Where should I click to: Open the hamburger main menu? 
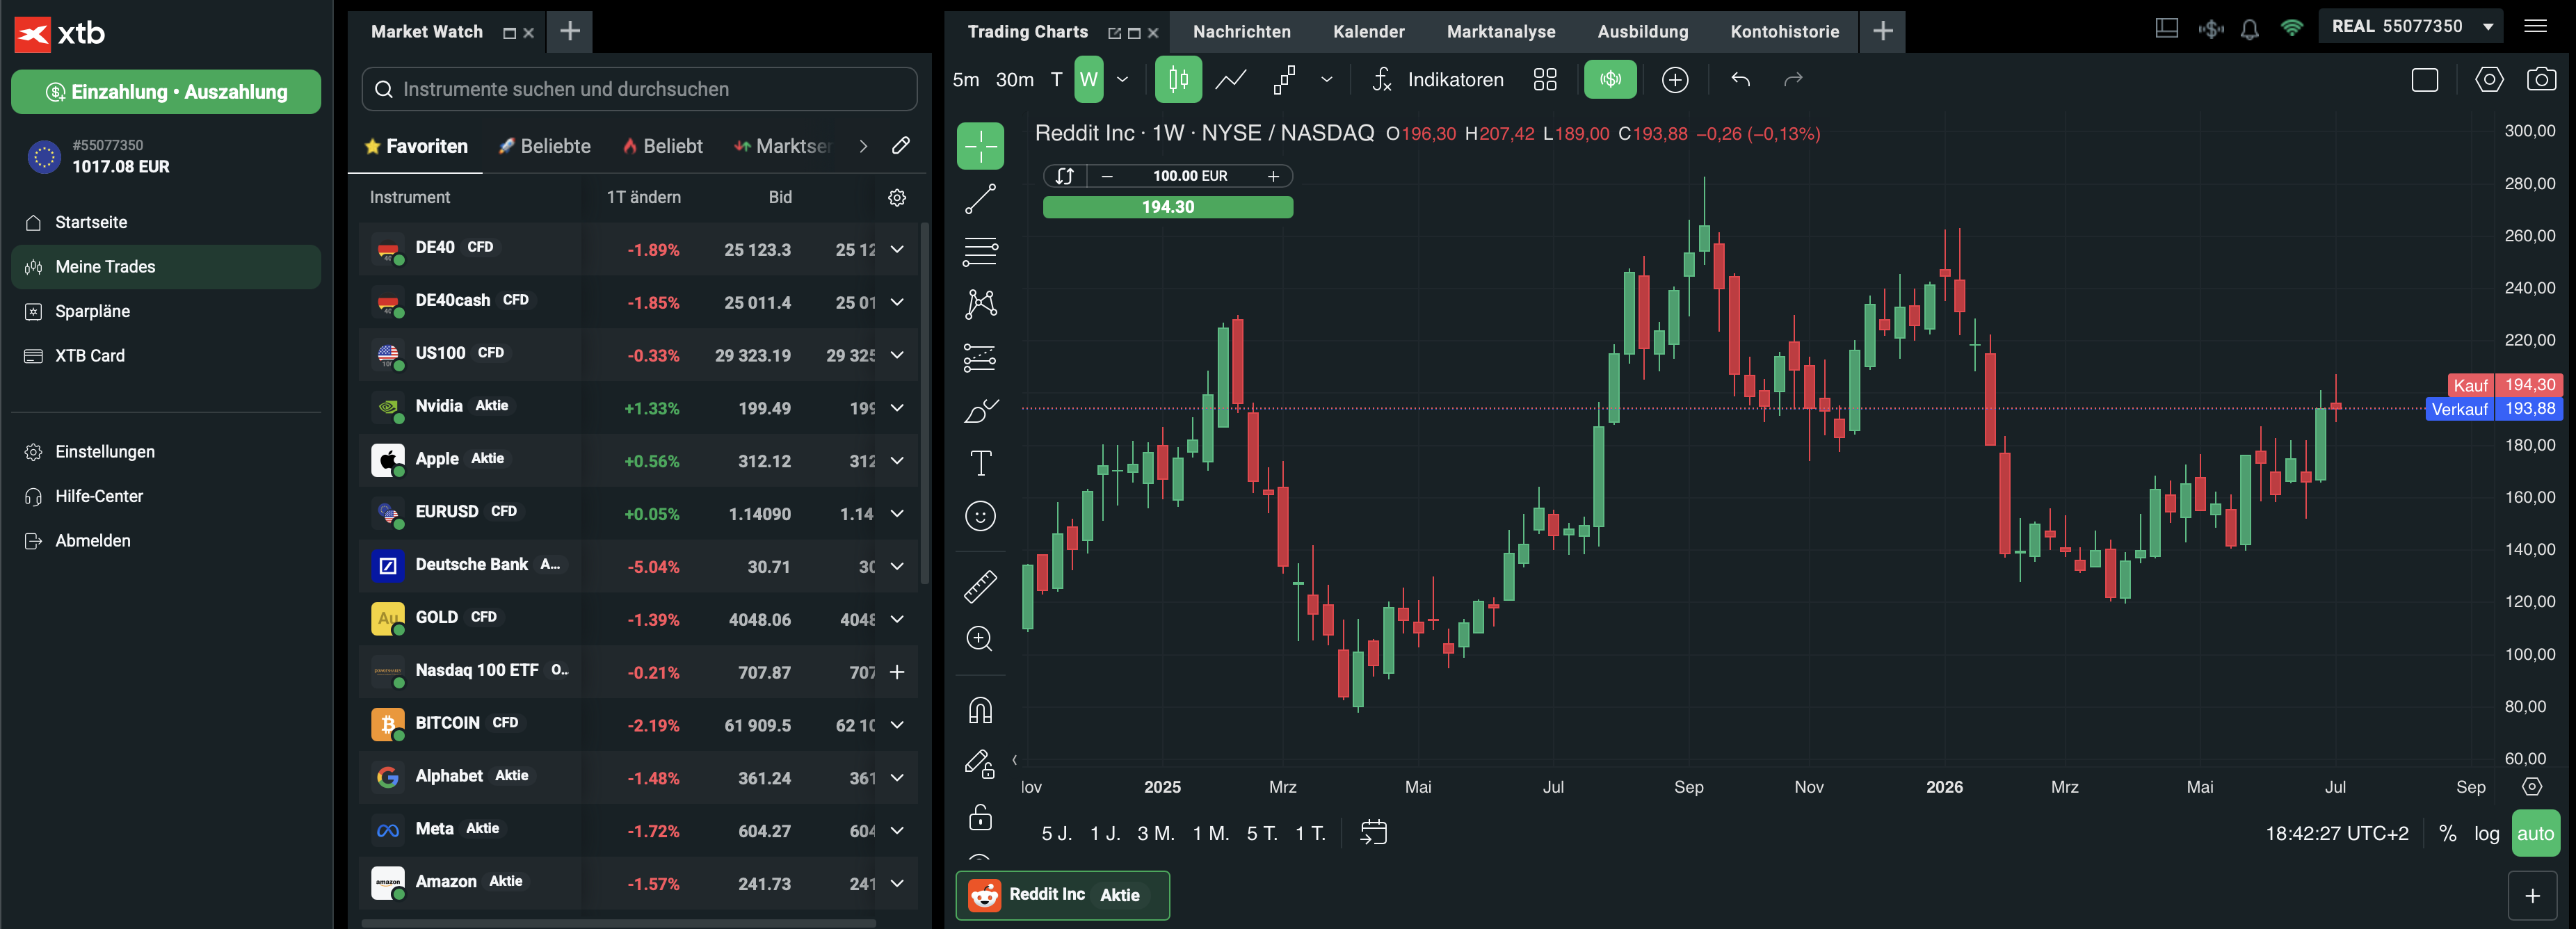(x=2535, y=27)
